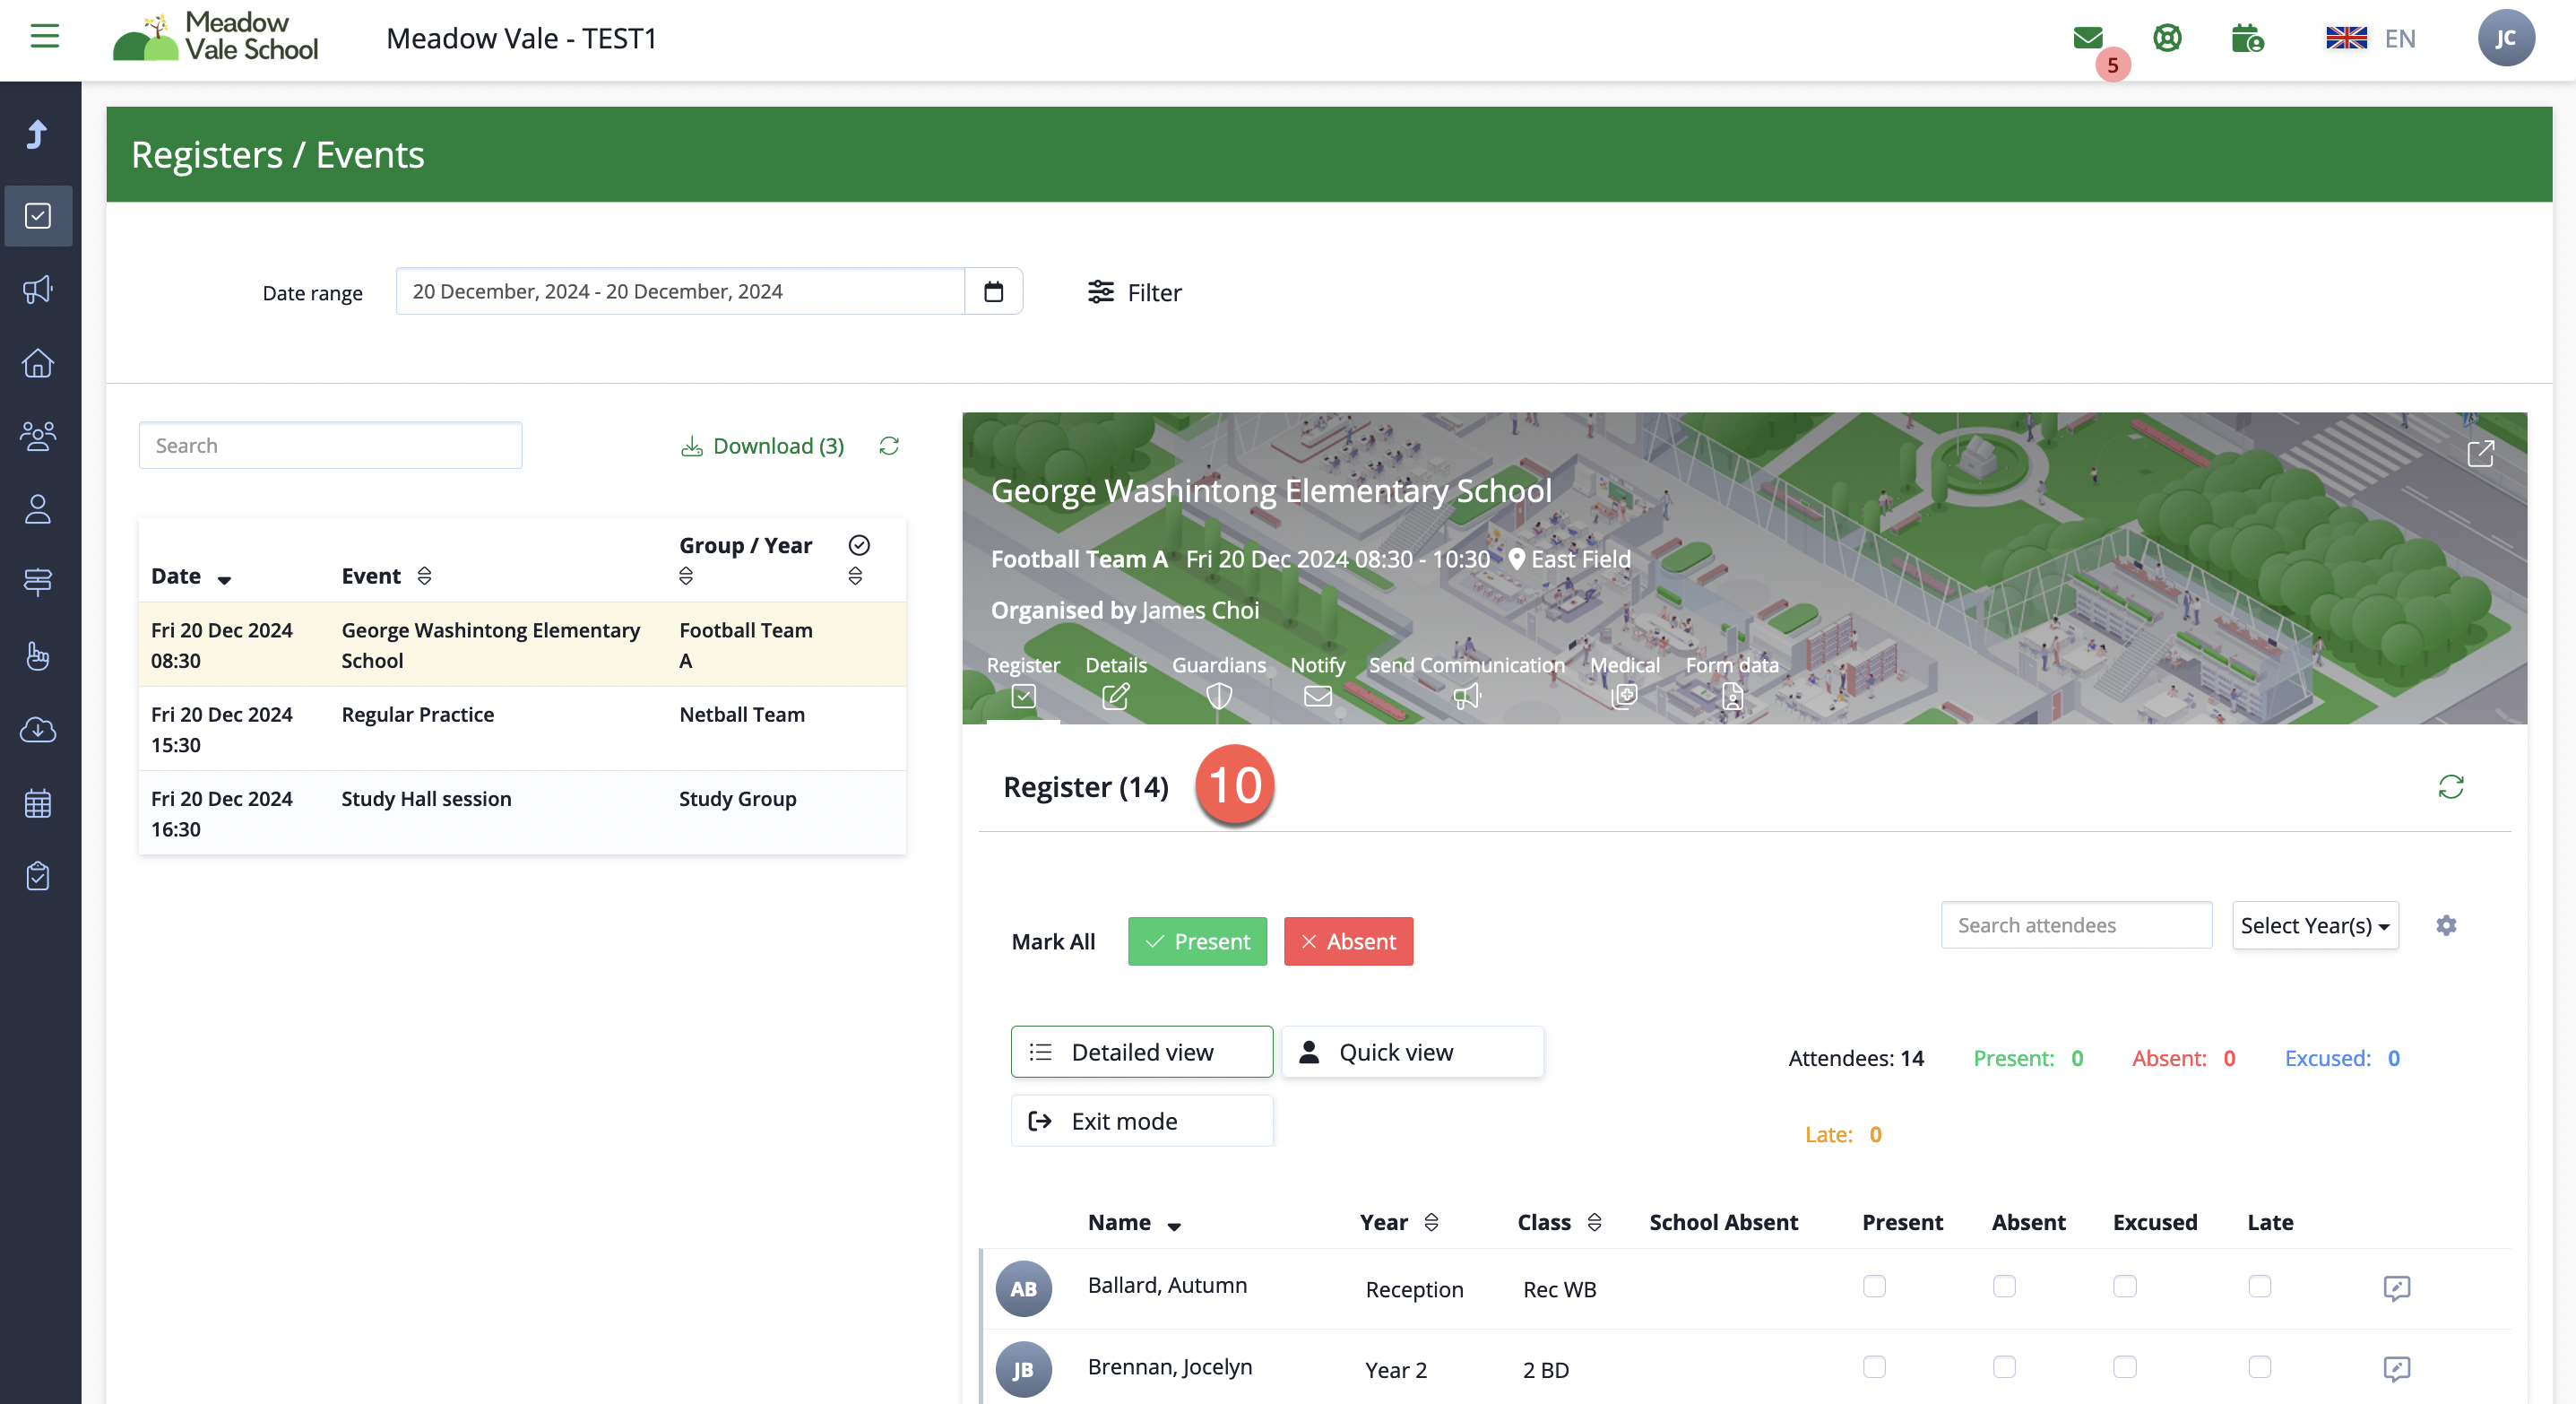Image resolution: width=2576 pixels, height=1404 pixels.
Task: Tick Absent checkbox for Brennan, Jocelyn
Action: (x=2004, y=1367)
